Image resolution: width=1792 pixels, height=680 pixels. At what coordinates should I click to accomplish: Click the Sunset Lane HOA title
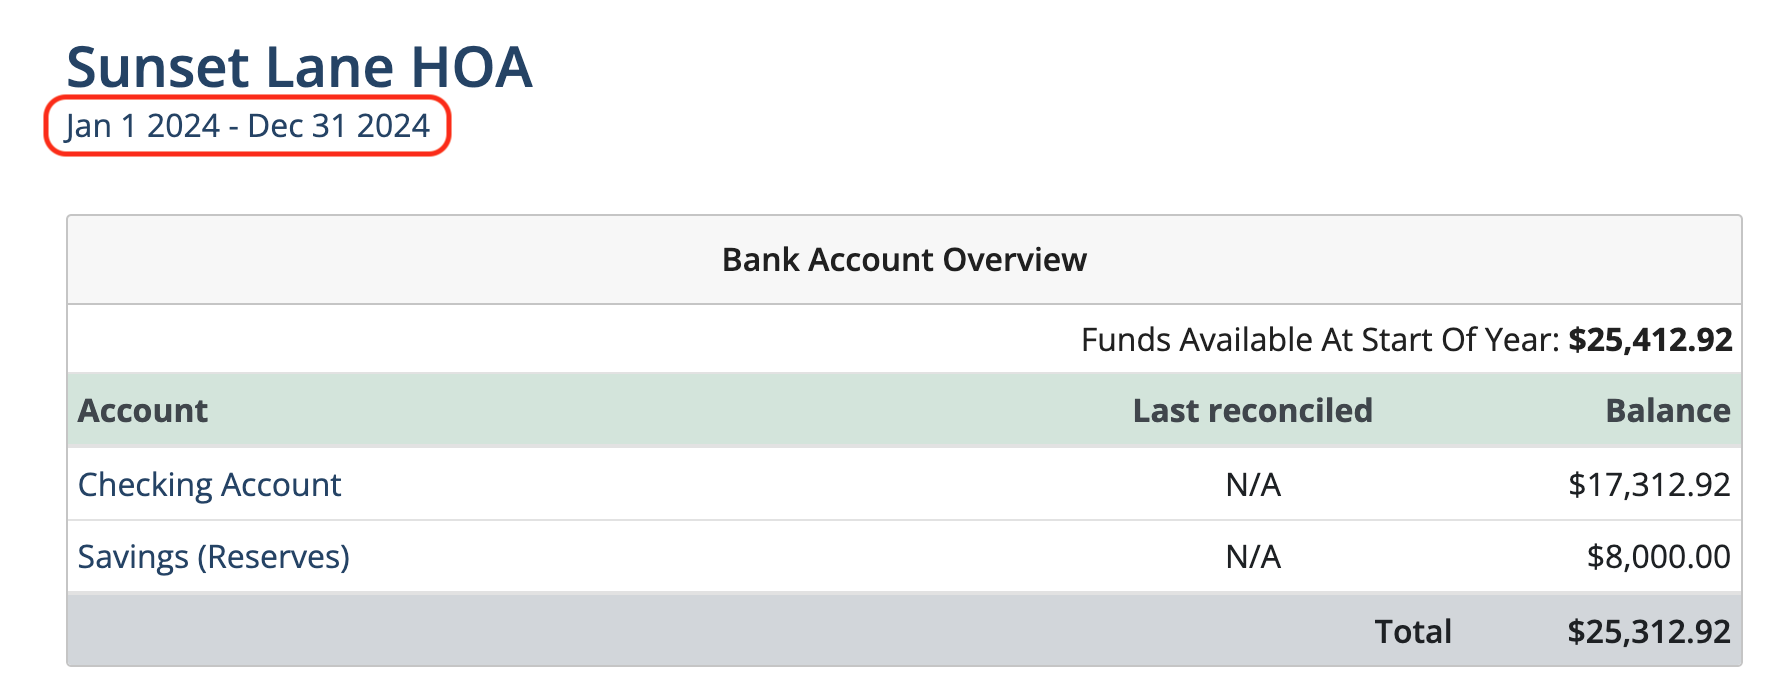tap(299, 67)
